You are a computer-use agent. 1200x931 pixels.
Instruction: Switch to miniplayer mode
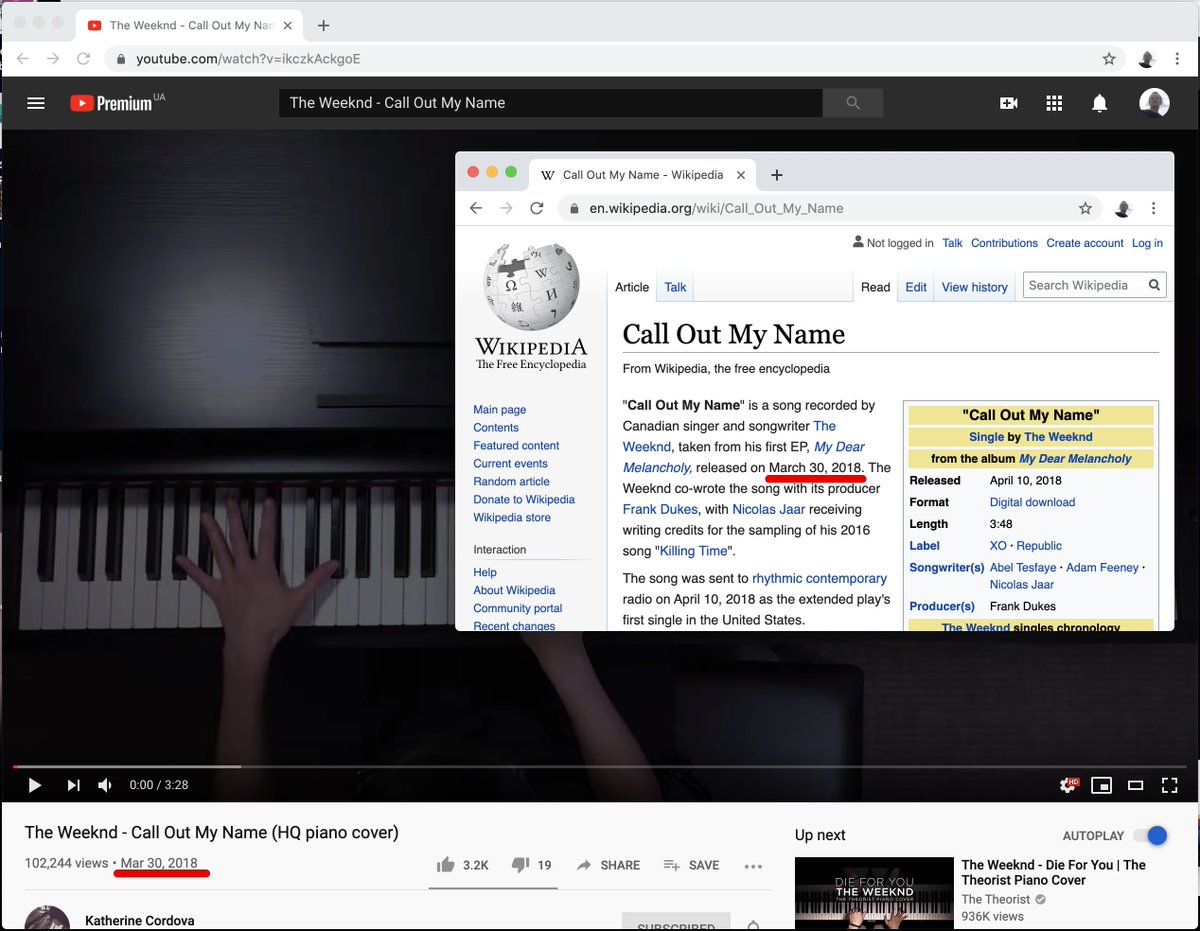(1101, 785)
